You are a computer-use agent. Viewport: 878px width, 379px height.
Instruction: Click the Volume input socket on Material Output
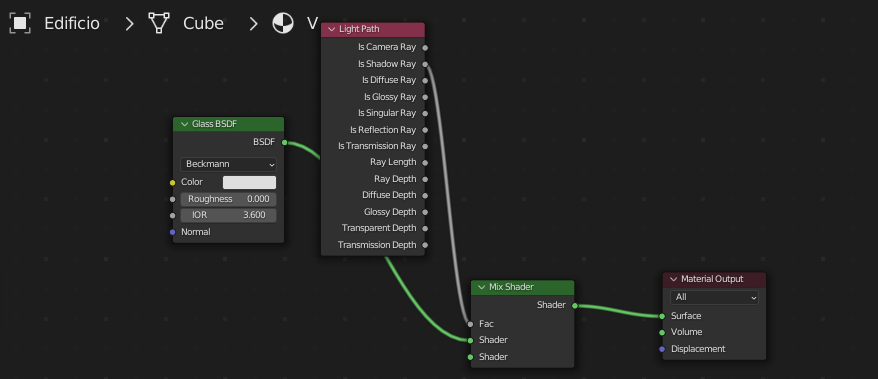pos(662,333)
